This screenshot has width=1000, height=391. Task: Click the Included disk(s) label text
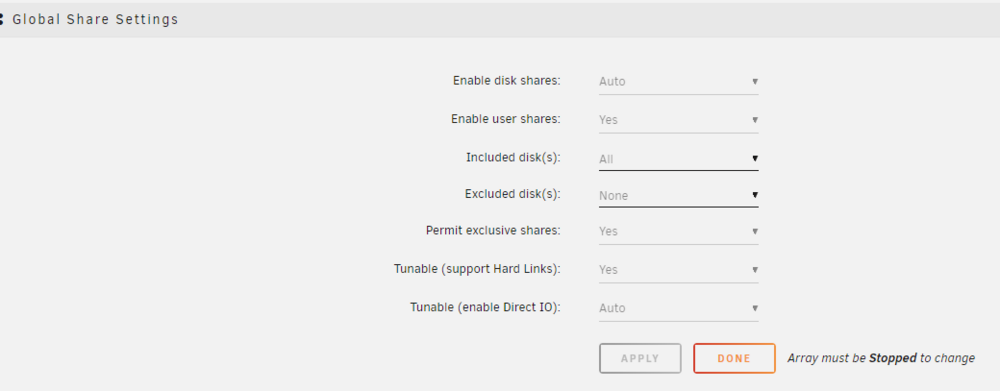click(x=513, y=158)
